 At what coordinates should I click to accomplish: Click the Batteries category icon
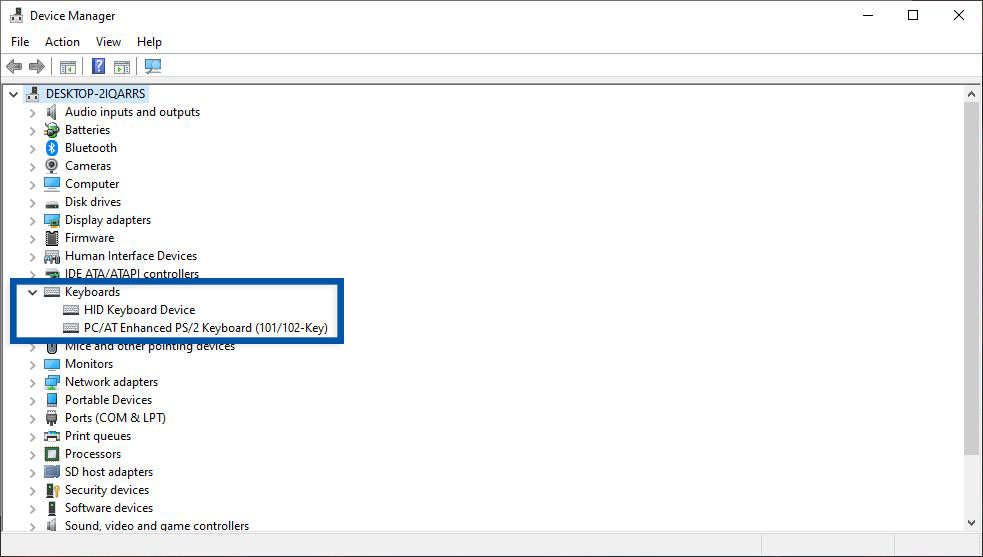[x=51, y=130]
